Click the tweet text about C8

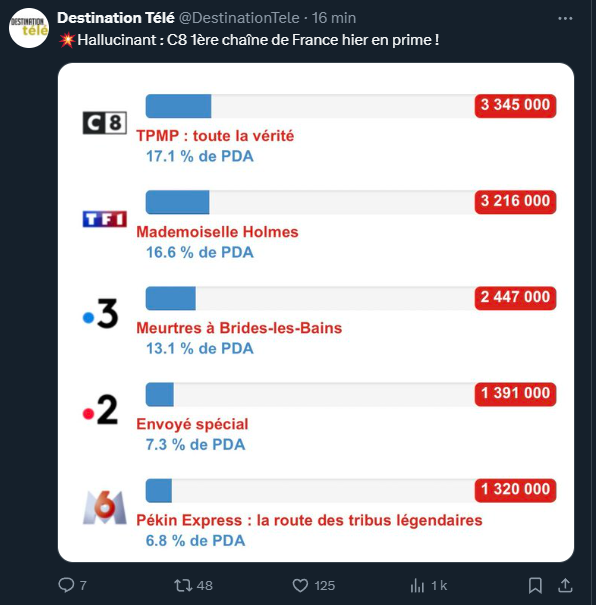point(249,40)
